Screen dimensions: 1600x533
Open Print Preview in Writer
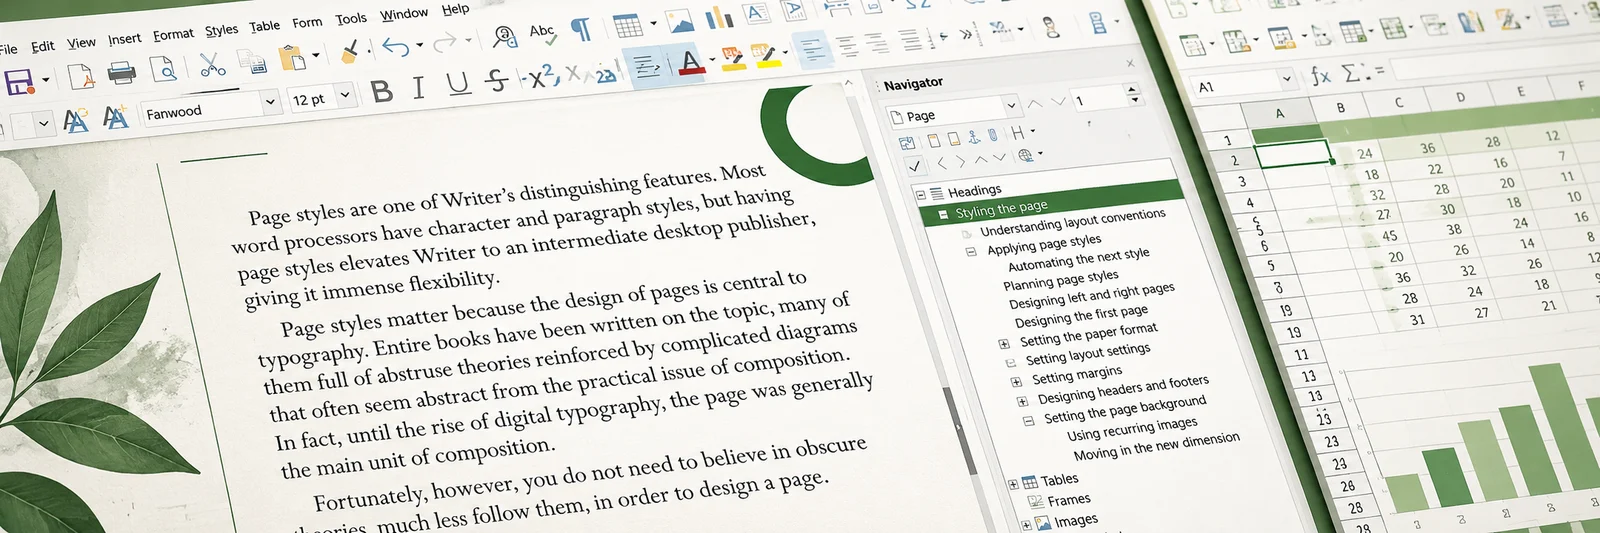coord(163,68)
